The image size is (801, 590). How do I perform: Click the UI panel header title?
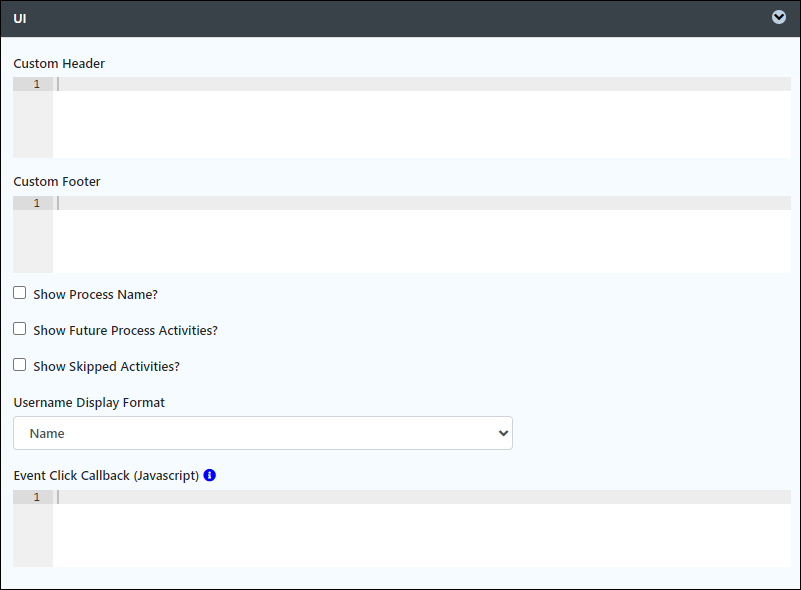20,18
